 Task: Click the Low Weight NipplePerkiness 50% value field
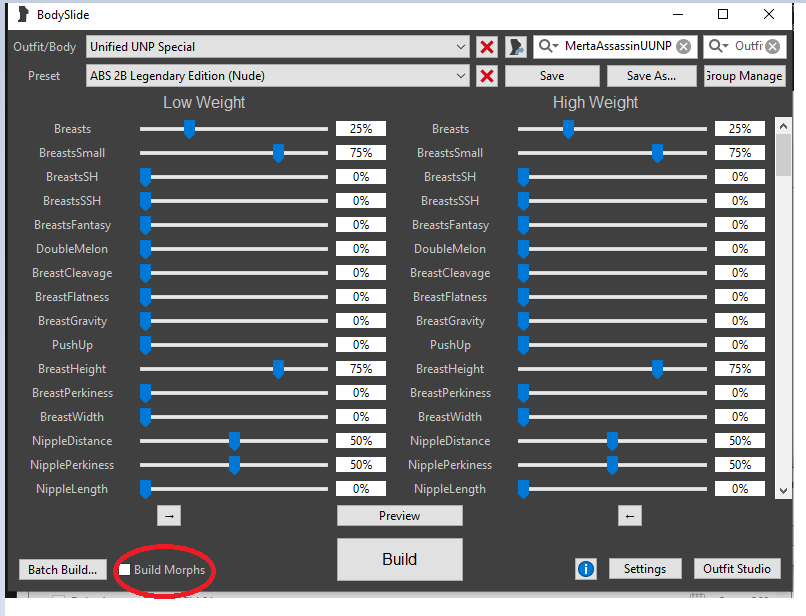[361, 465]
